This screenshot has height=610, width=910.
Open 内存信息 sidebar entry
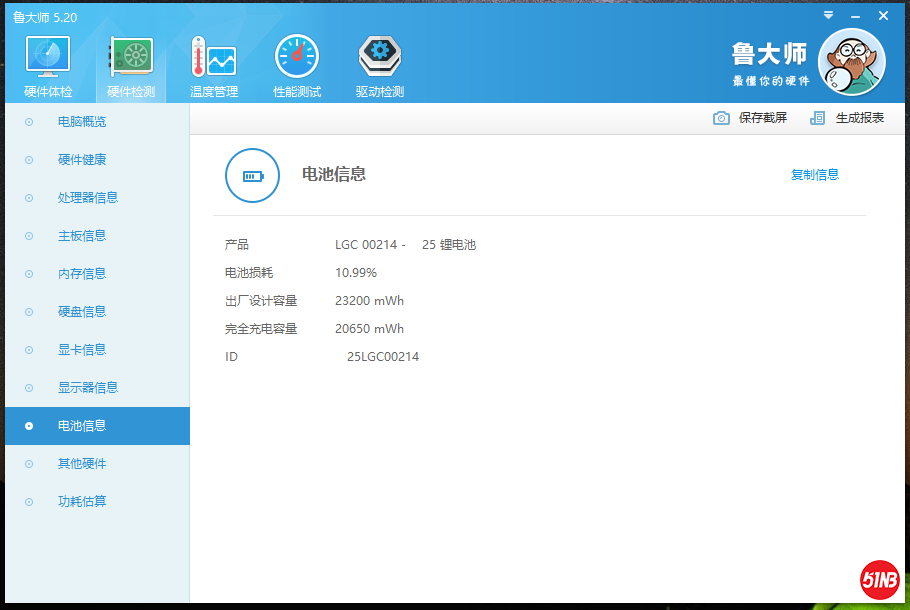tap(82, 274)
